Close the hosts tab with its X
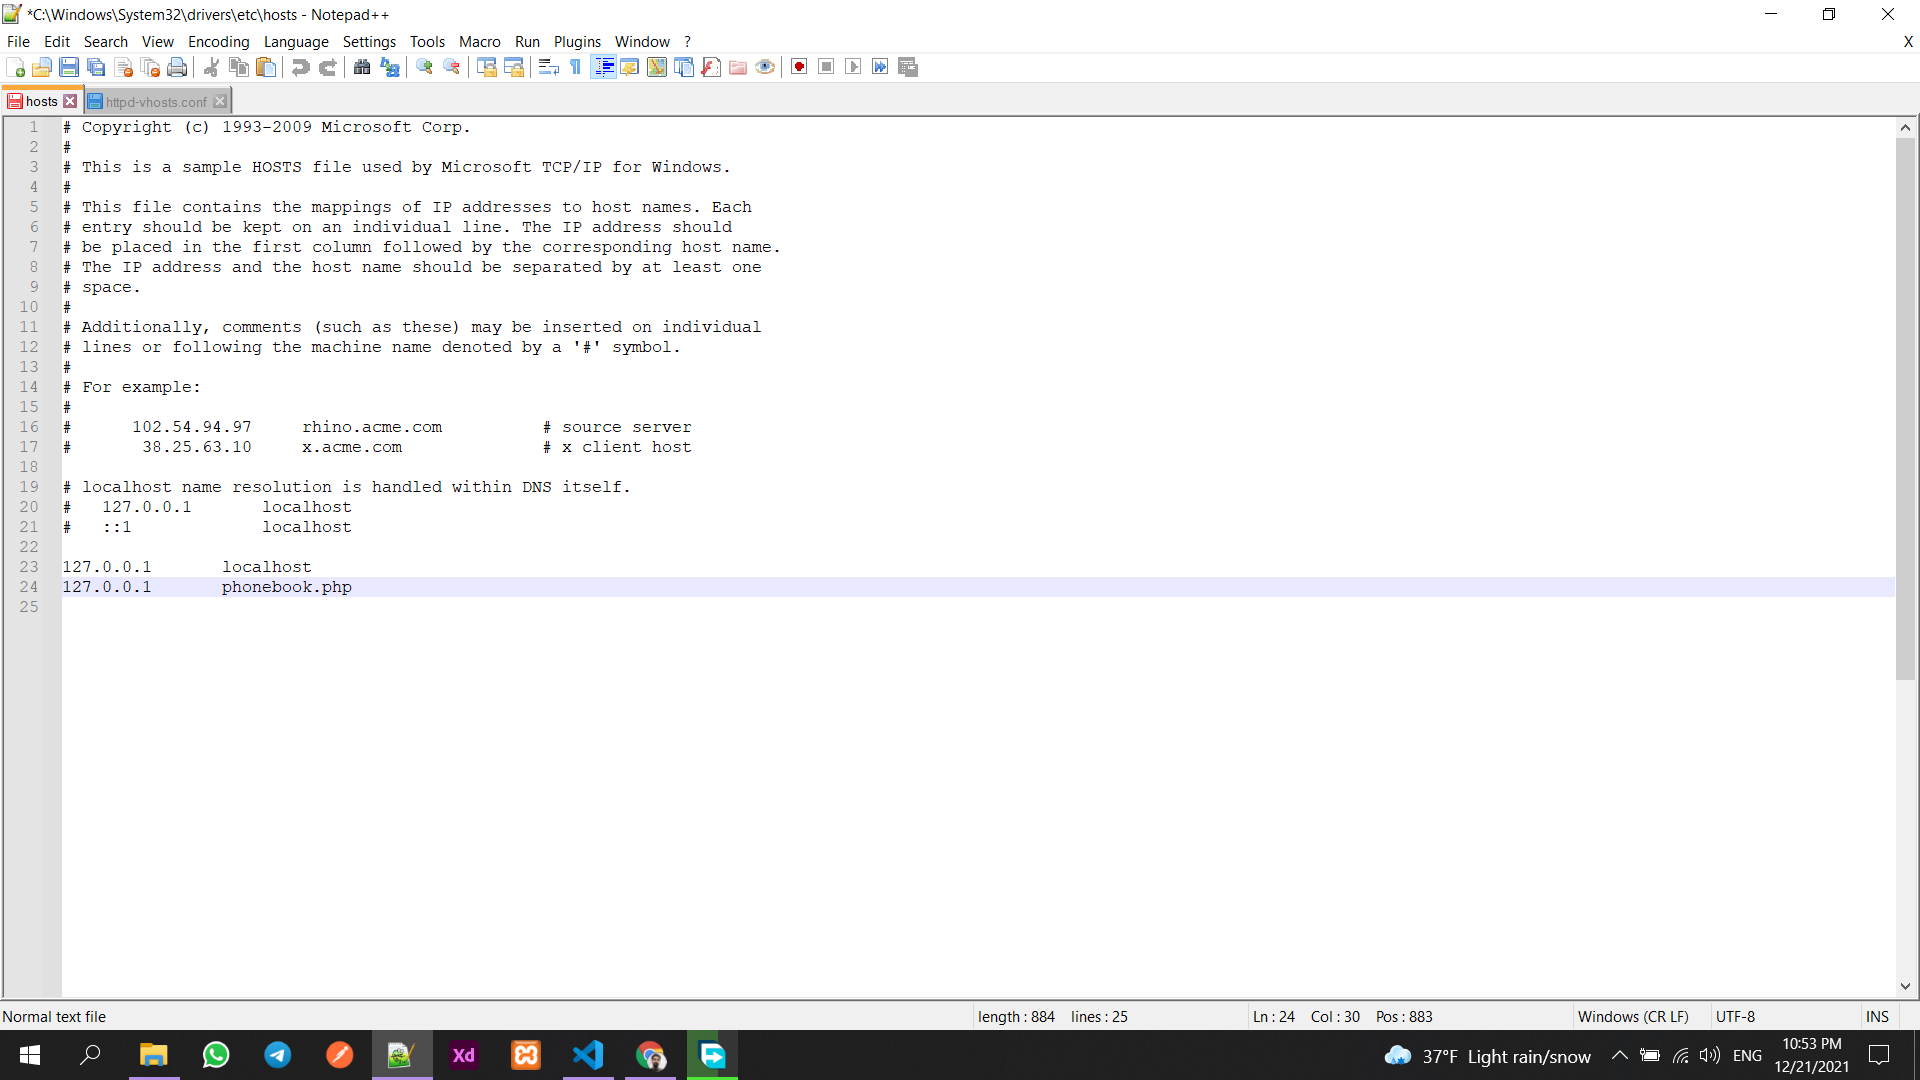The image size is (1920, 1080). (x=70, y=101)
